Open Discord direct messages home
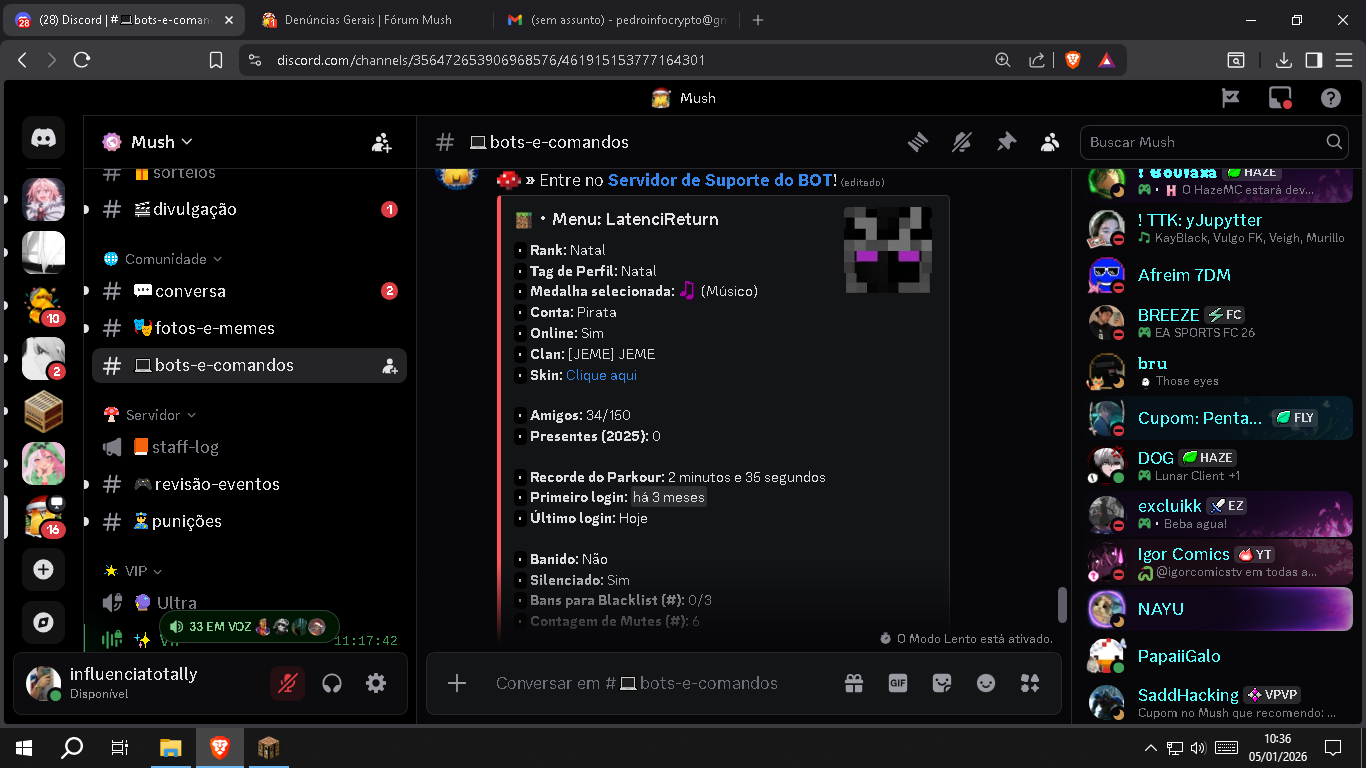The width and height of the screenshot is (1366, 768). pos(43,138)
